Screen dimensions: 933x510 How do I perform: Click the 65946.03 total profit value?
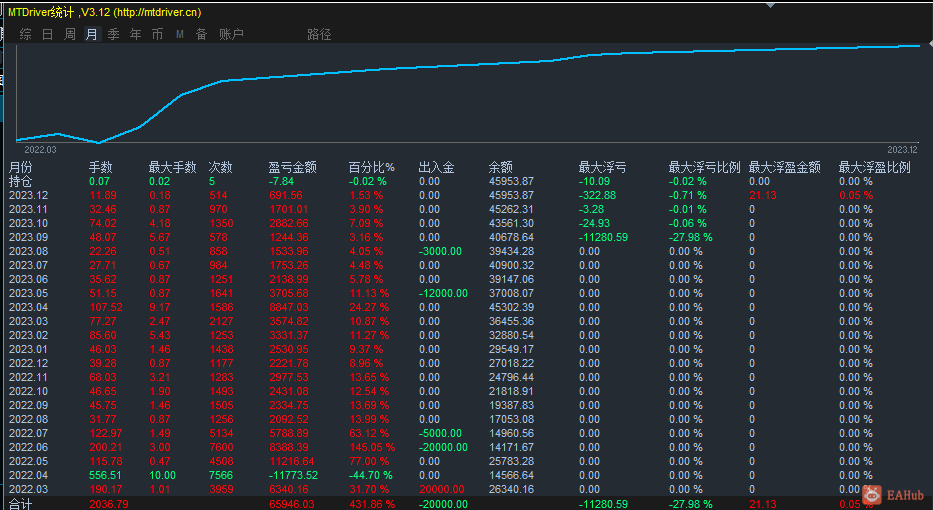293,504
